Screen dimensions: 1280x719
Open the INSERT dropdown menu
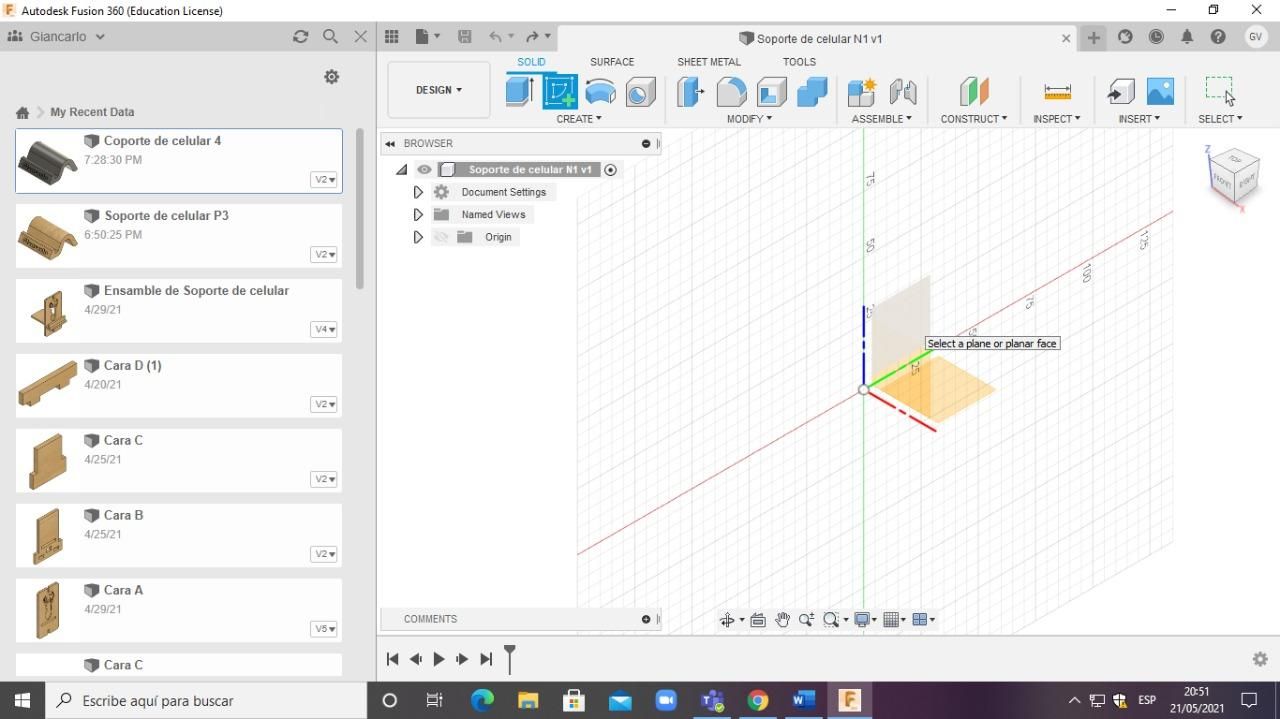1139,119
